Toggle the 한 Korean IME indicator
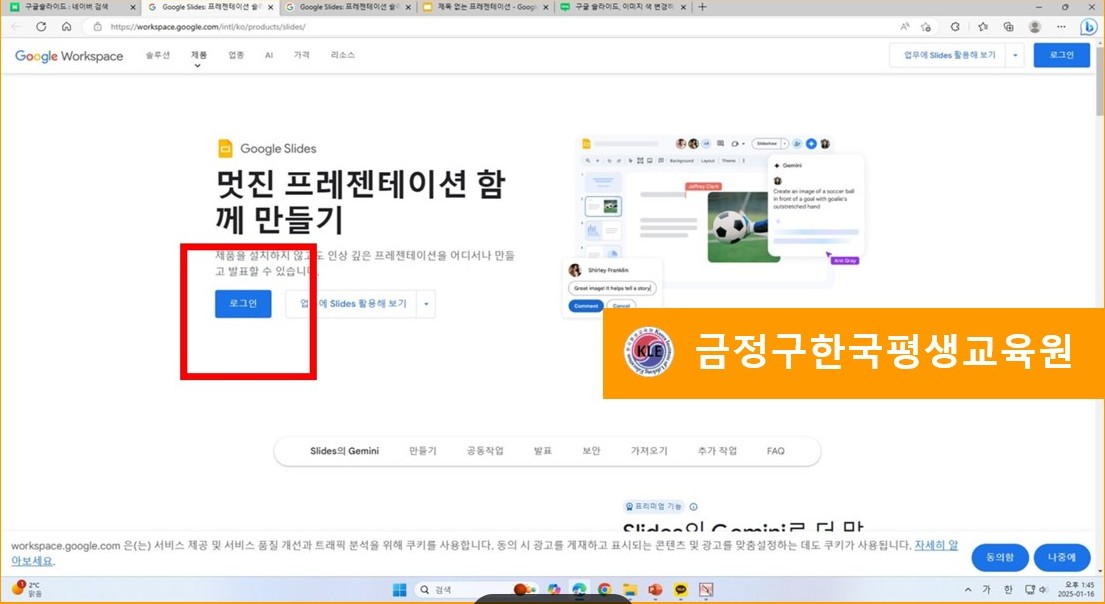Viewport: 1105px width, 604px height. 1008,590
